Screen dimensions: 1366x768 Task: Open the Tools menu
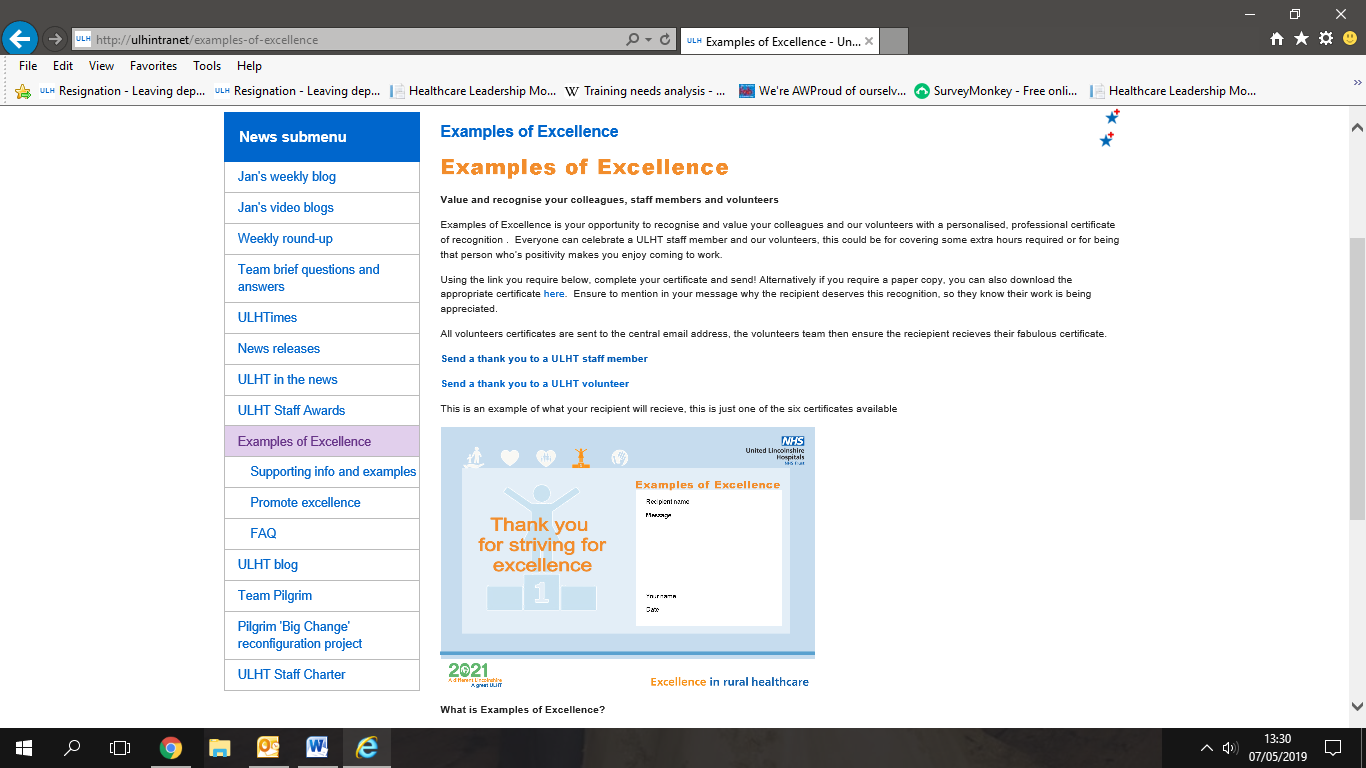tap(207, 66)
